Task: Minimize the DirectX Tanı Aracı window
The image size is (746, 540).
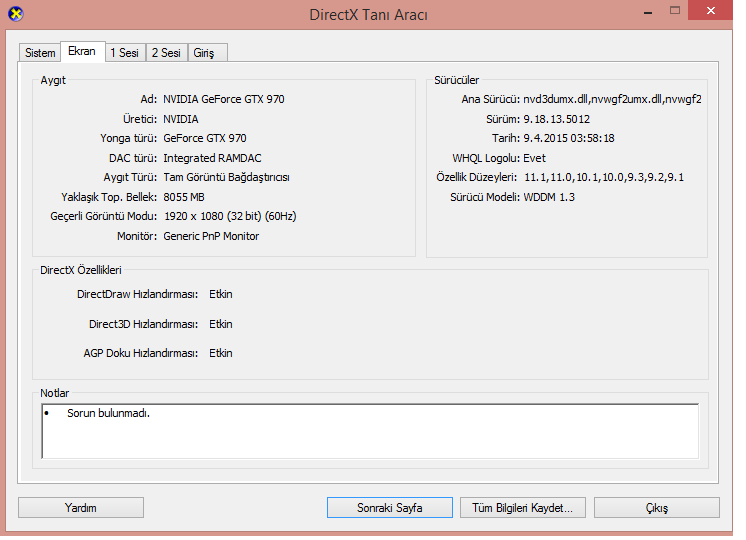Action: pyautogui.click(x=648, y=11)
